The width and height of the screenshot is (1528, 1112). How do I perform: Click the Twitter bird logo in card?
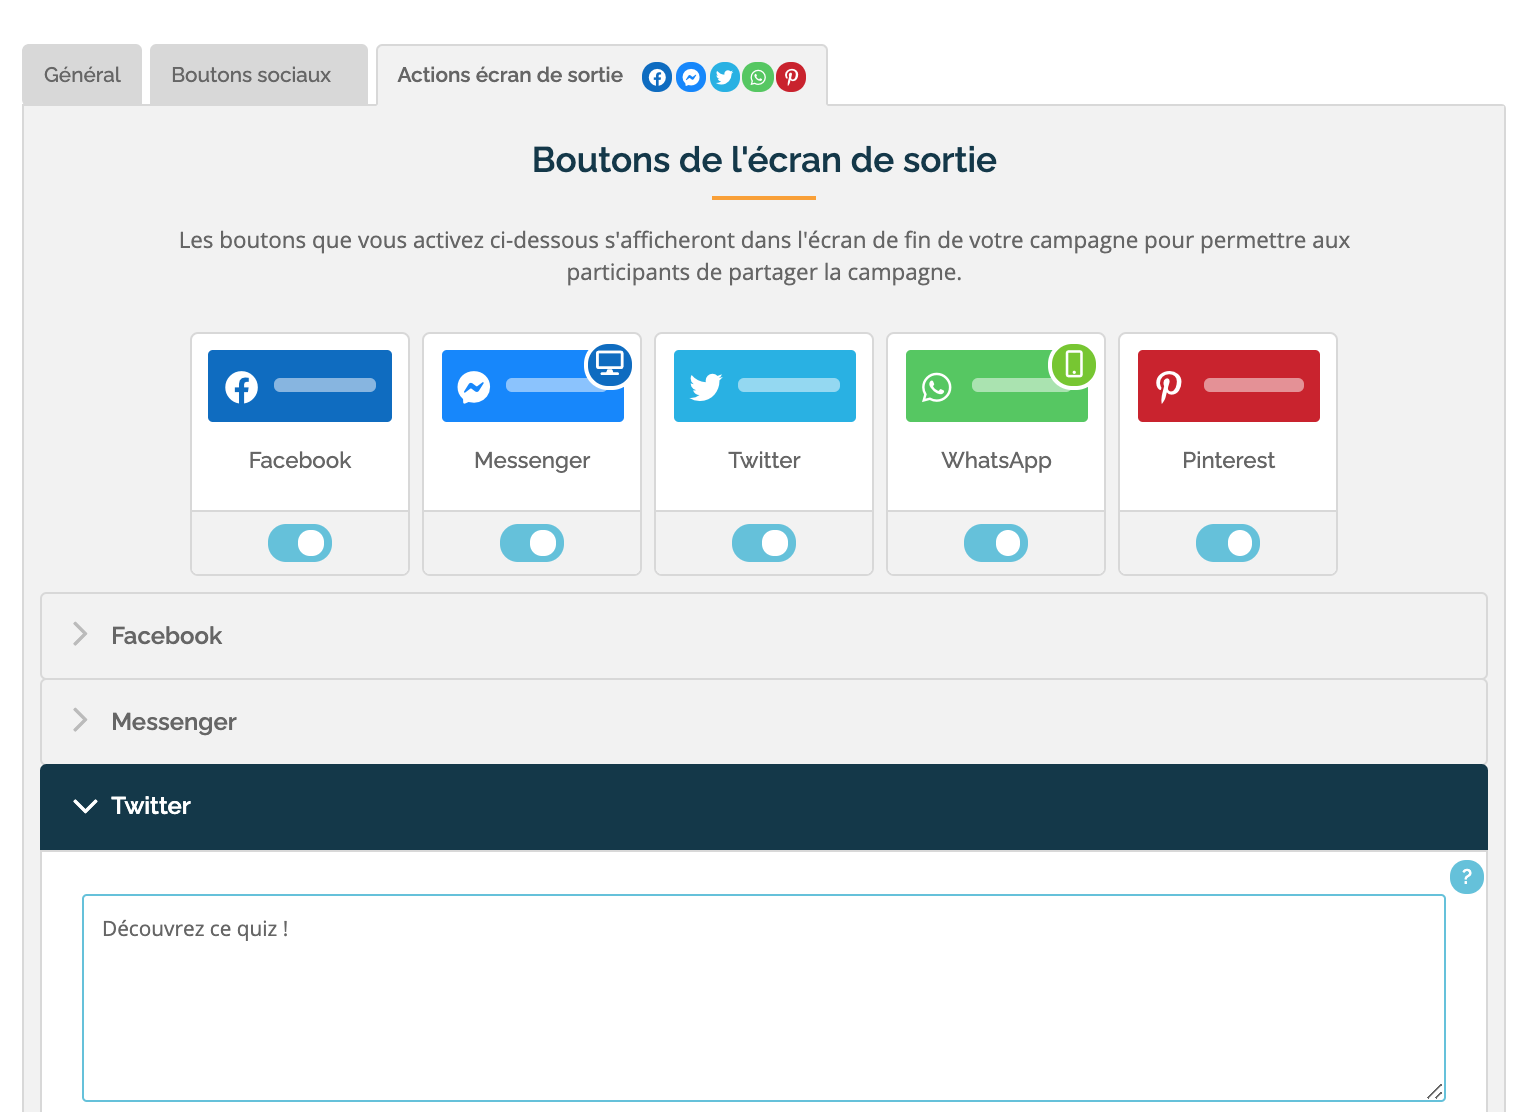[x=706, y=387]
